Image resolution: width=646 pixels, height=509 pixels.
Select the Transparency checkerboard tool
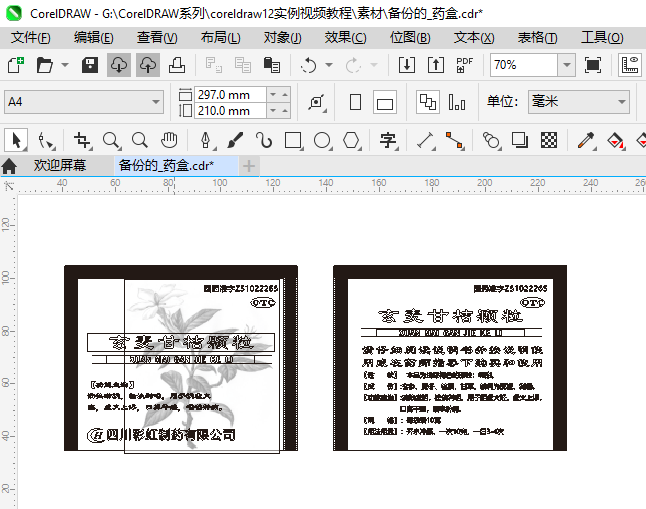tap(549, 141)
